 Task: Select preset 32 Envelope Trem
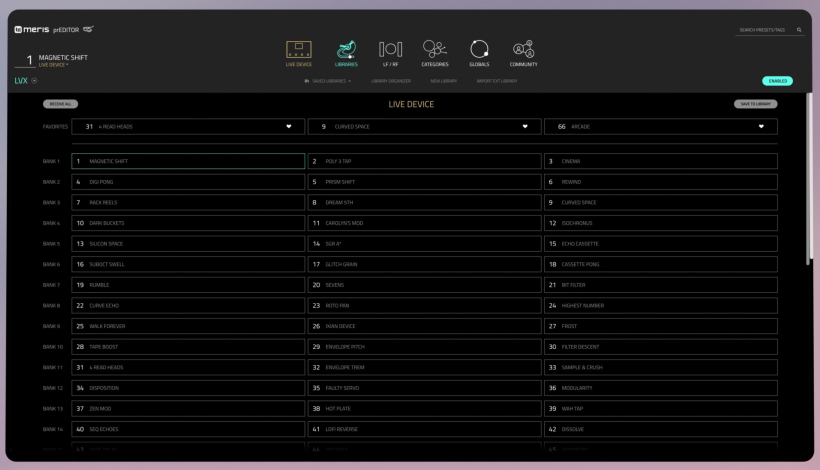click(x=425, y=368)
